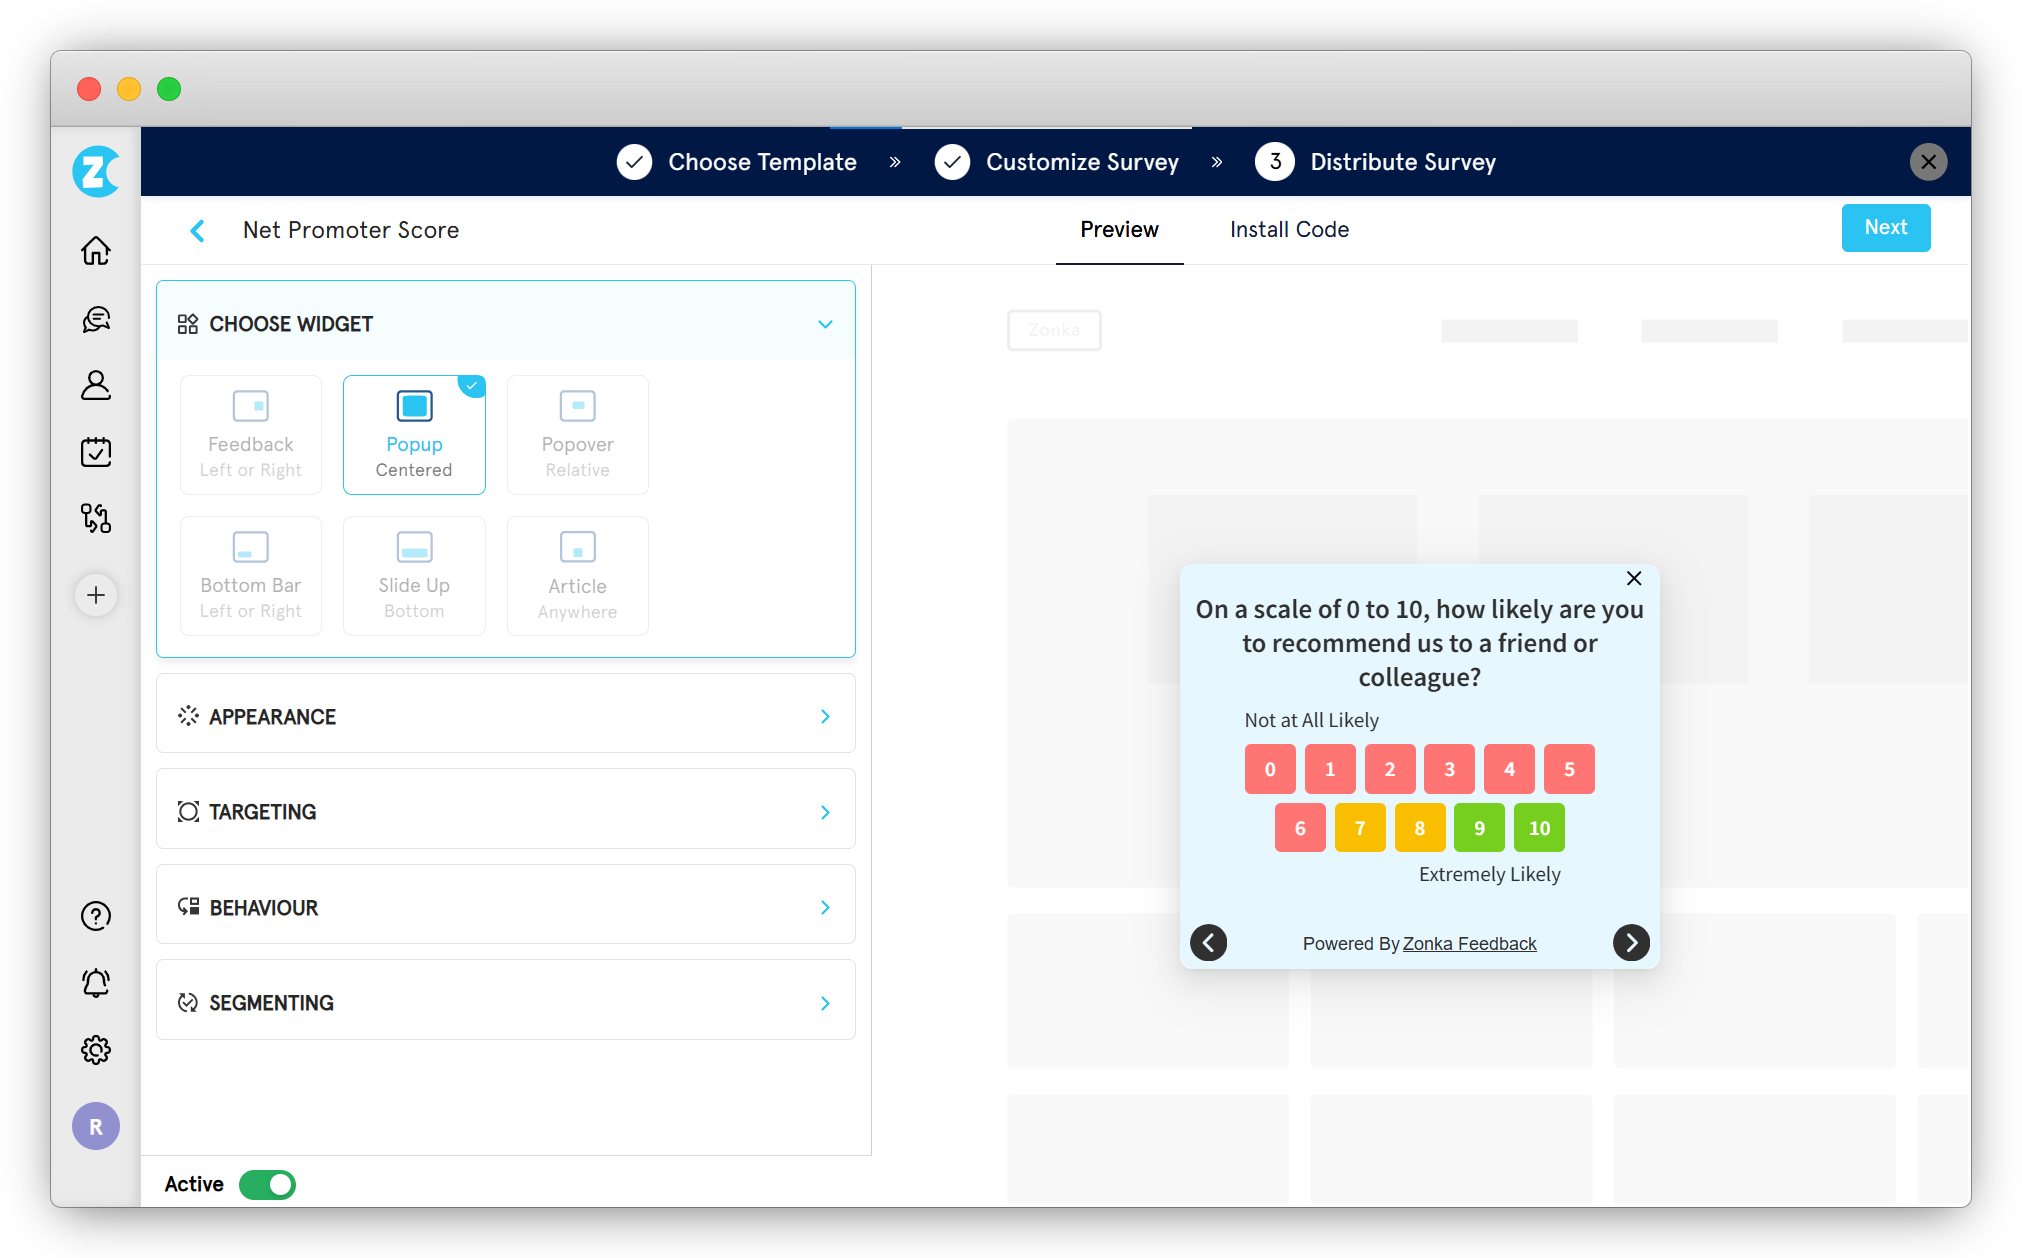The height and width of the screenshot is (1258, 2022).
Task: Open notifications bell icon
Action: coord(96,983)
